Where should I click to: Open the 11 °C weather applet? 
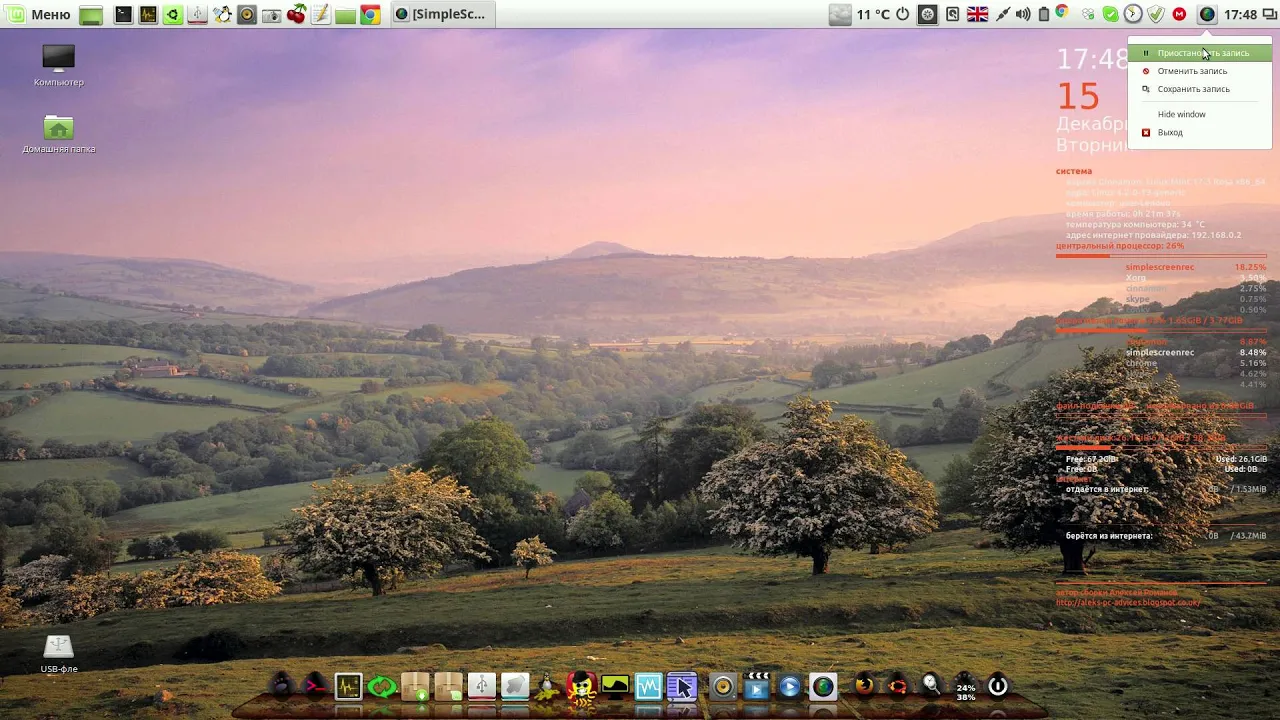pos(860,14)
